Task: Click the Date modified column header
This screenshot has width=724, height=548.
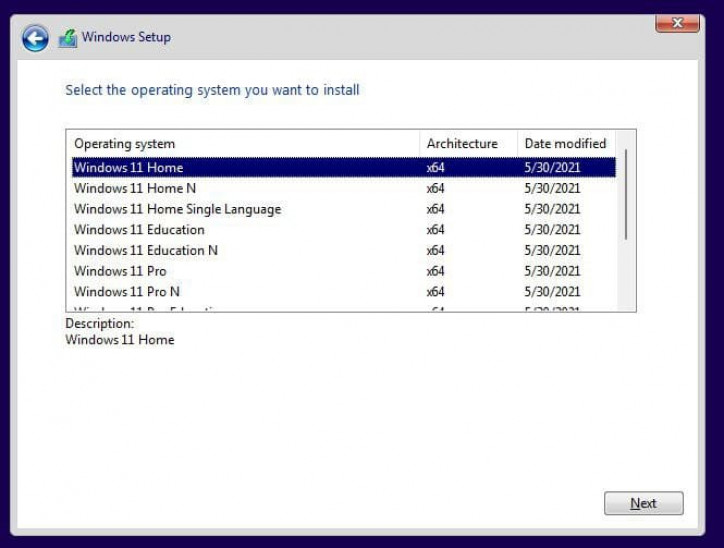Action: 567,144
